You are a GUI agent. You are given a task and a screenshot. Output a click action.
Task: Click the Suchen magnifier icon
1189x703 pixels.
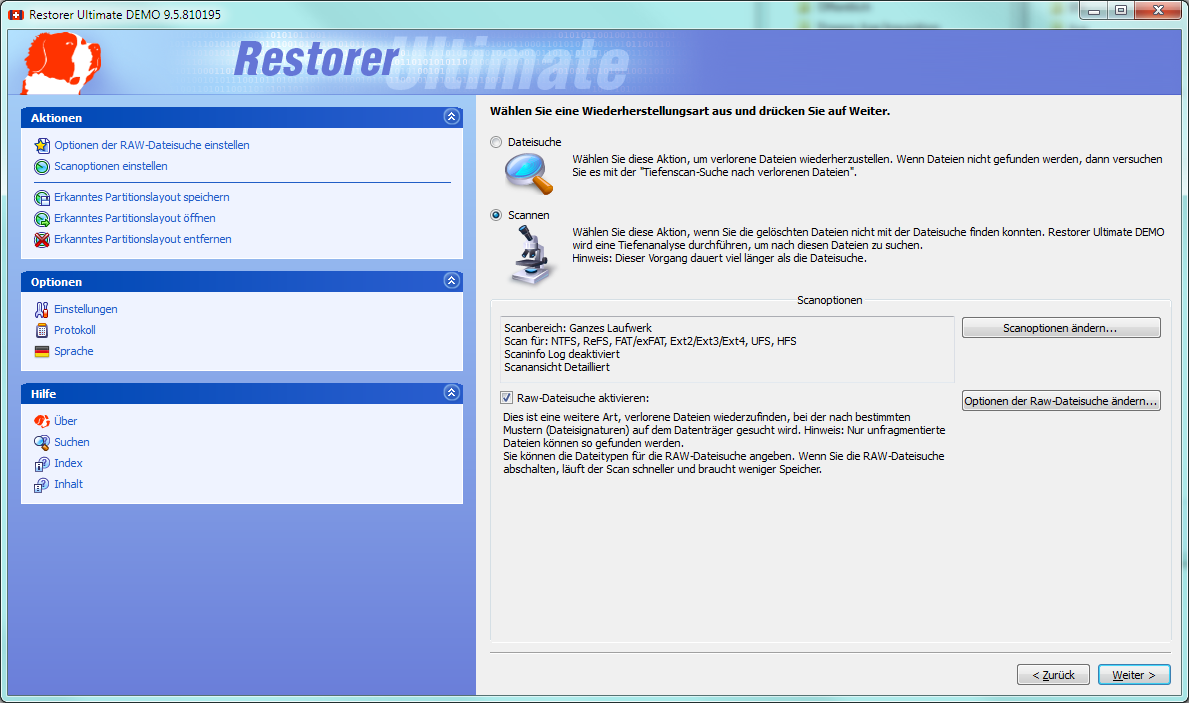(42, 442)
